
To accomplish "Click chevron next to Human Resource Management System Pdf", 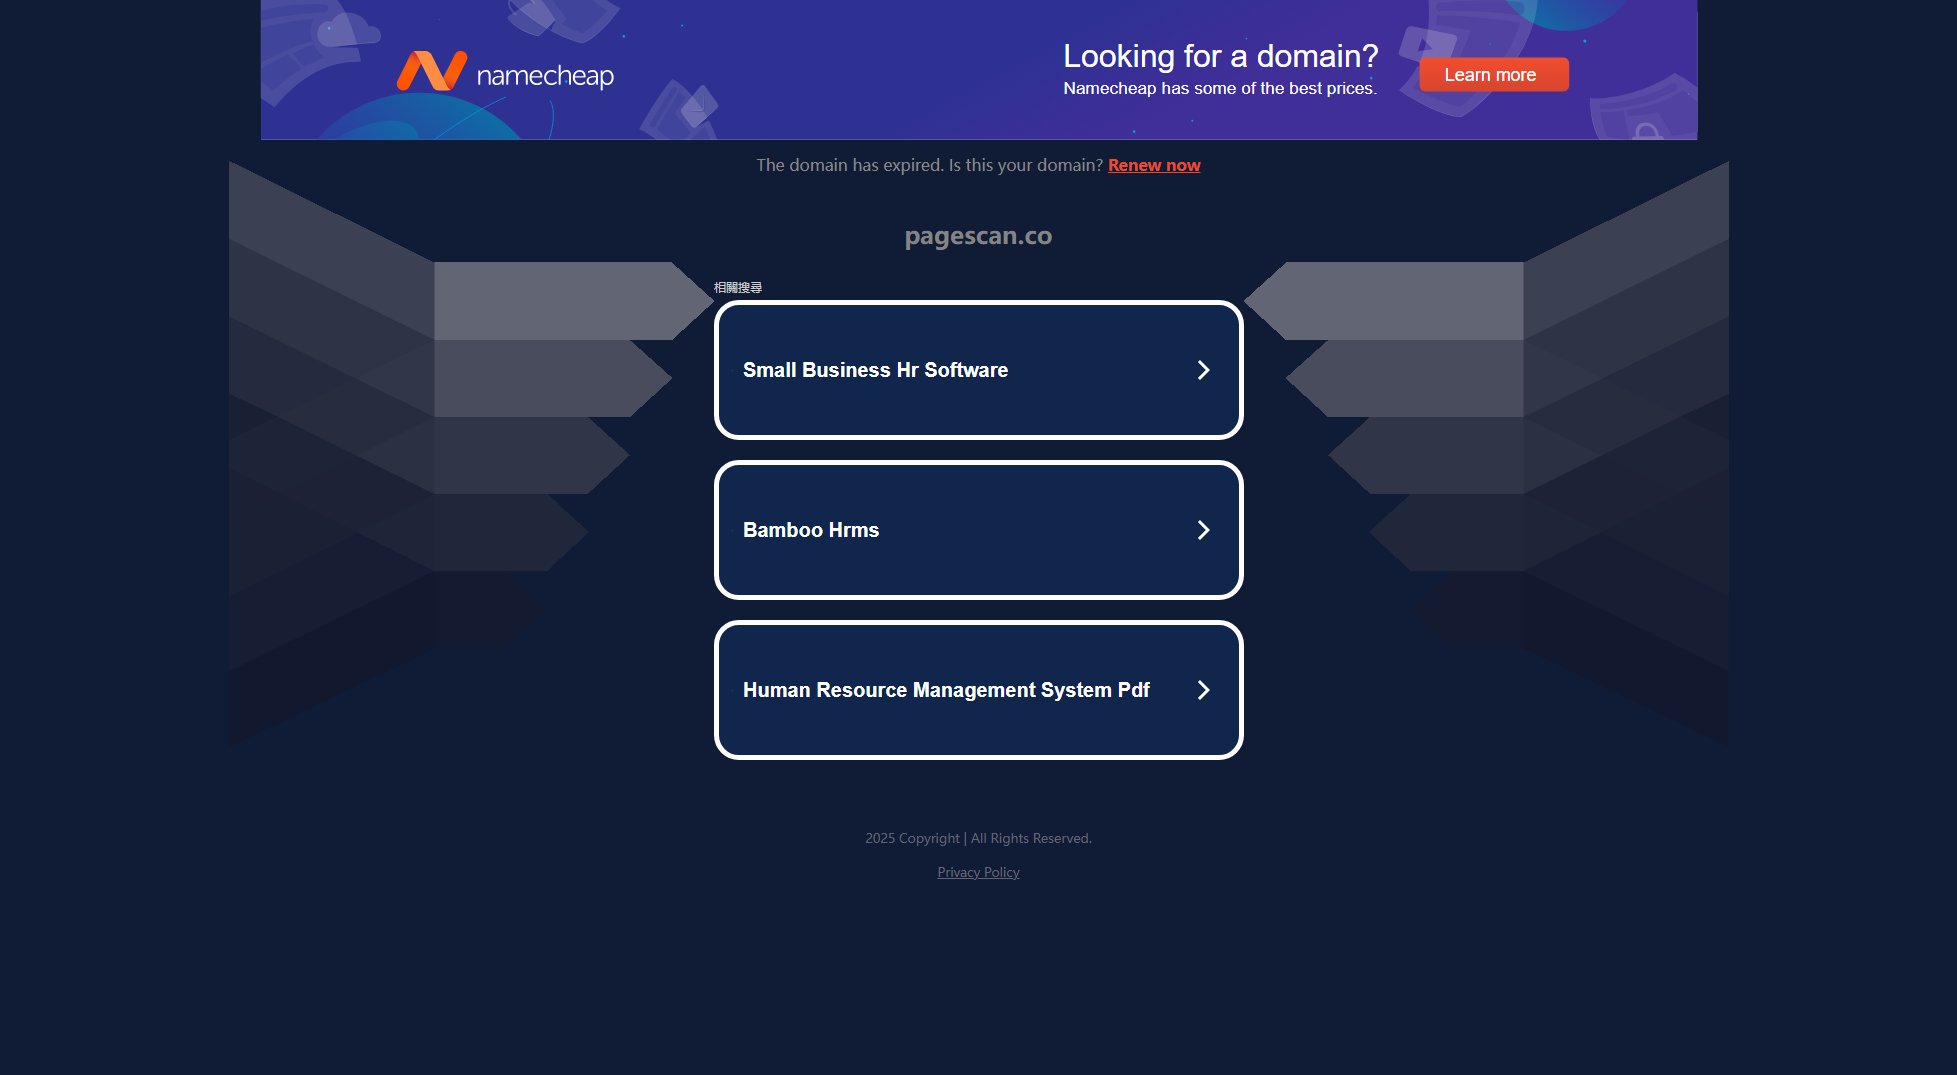I will 1203,690.
